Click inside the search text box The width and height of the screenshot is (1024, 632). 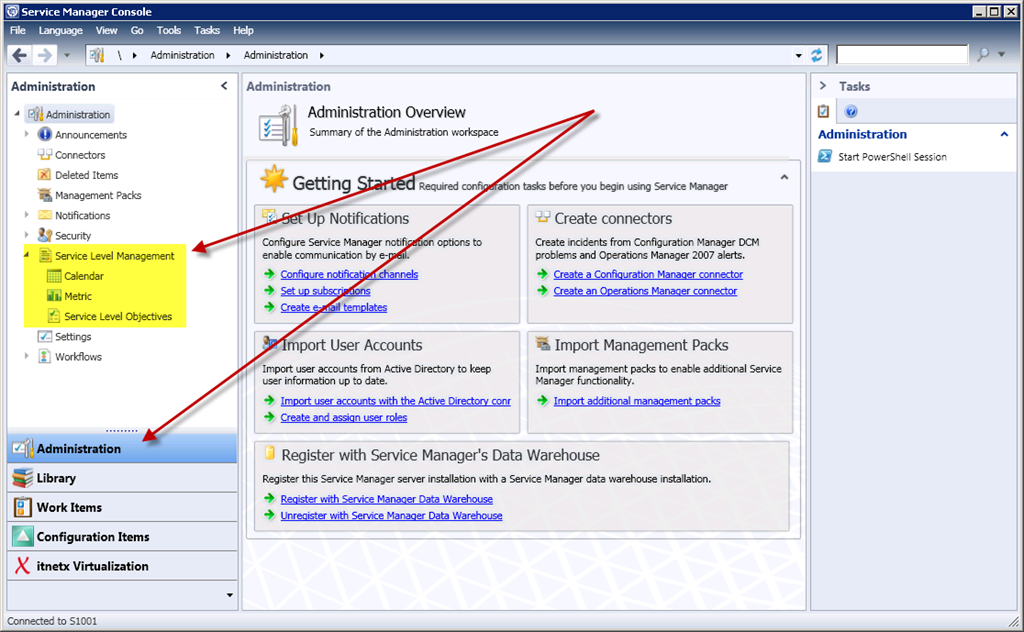(x=901, y=55)
